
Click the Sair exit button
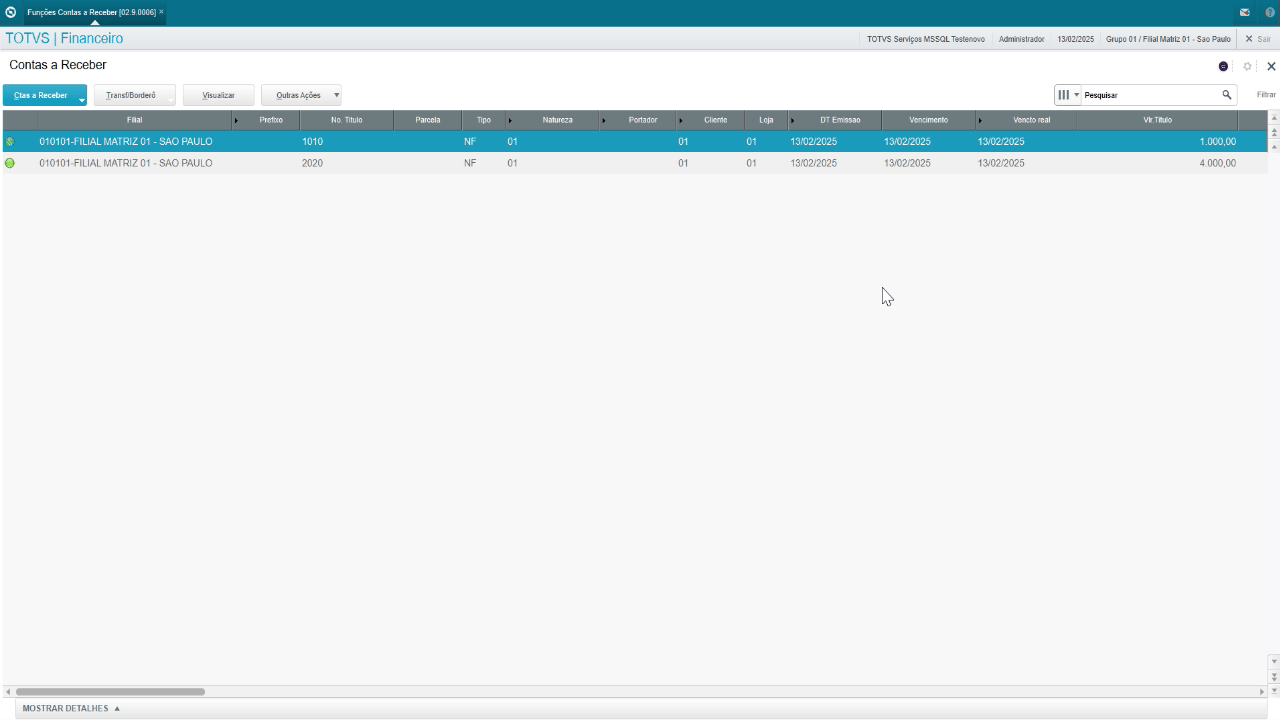pos(1258,39)
